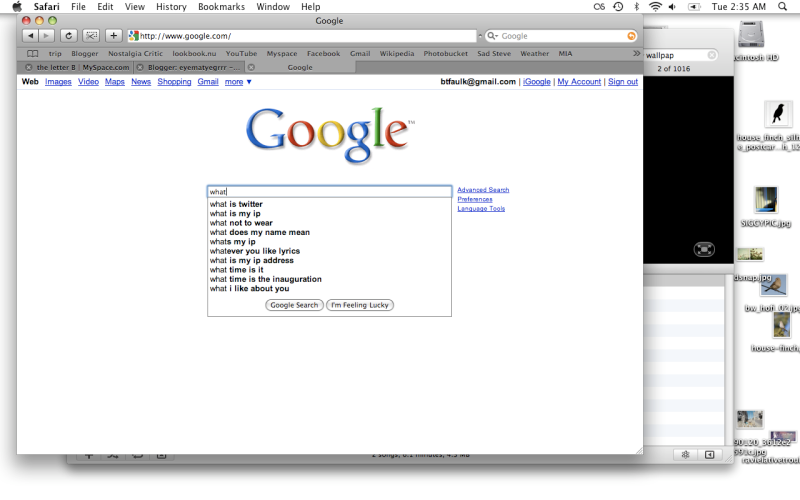This screenshot has height=500, width=800.
Task: Select the SIGGYPIC.jpg desktop file
Action: pos(766,200)
